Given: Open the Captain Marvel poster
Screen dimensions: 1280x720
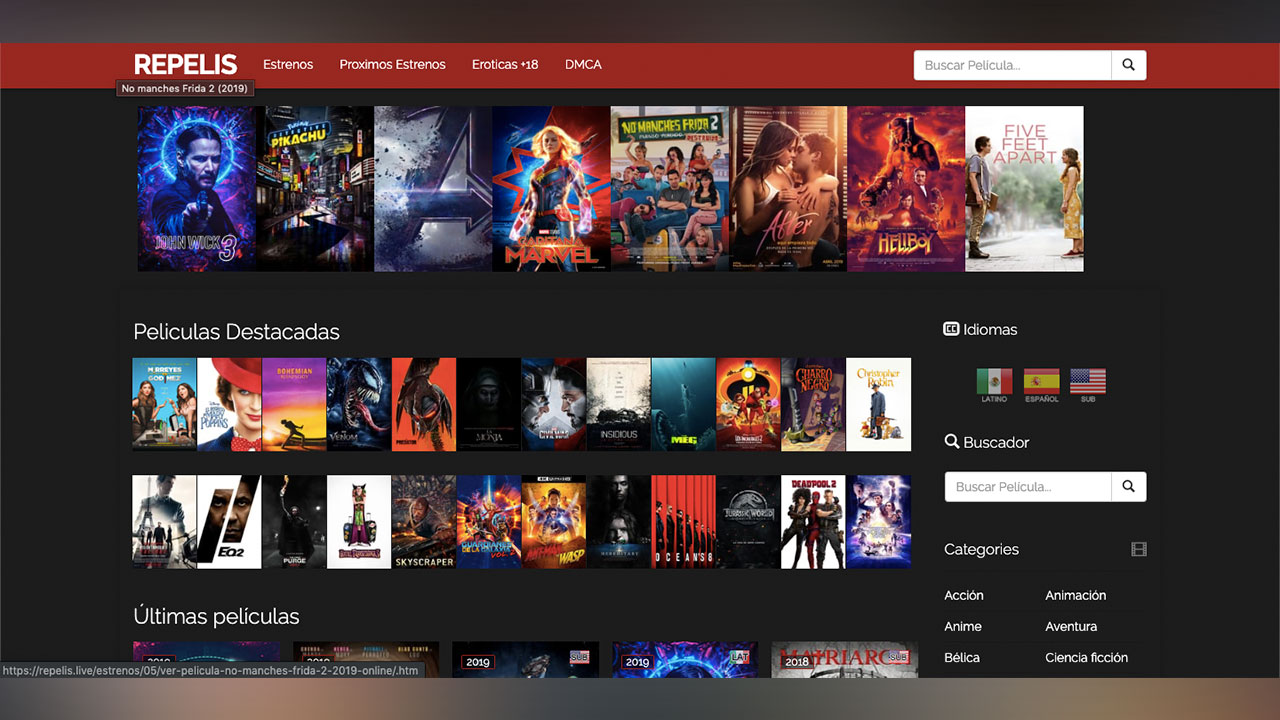Looking at the screenshot, I should [551, 189].
